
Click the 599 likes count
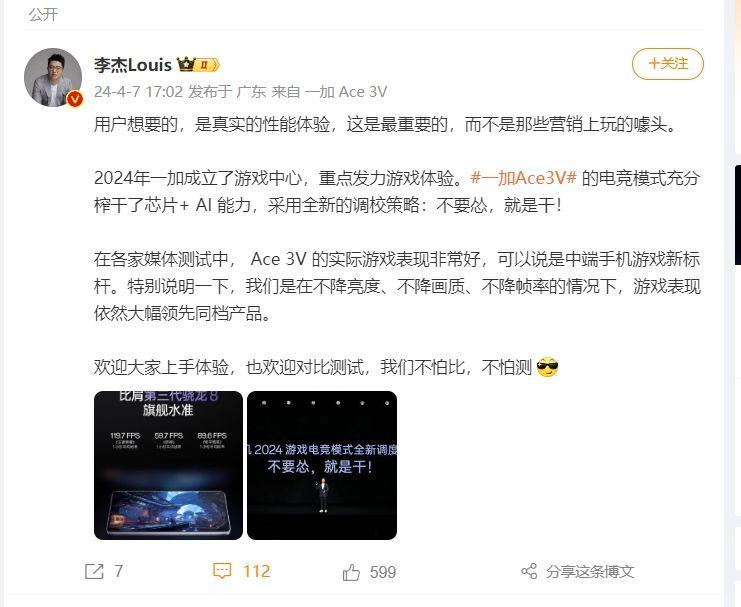point(383,572)
